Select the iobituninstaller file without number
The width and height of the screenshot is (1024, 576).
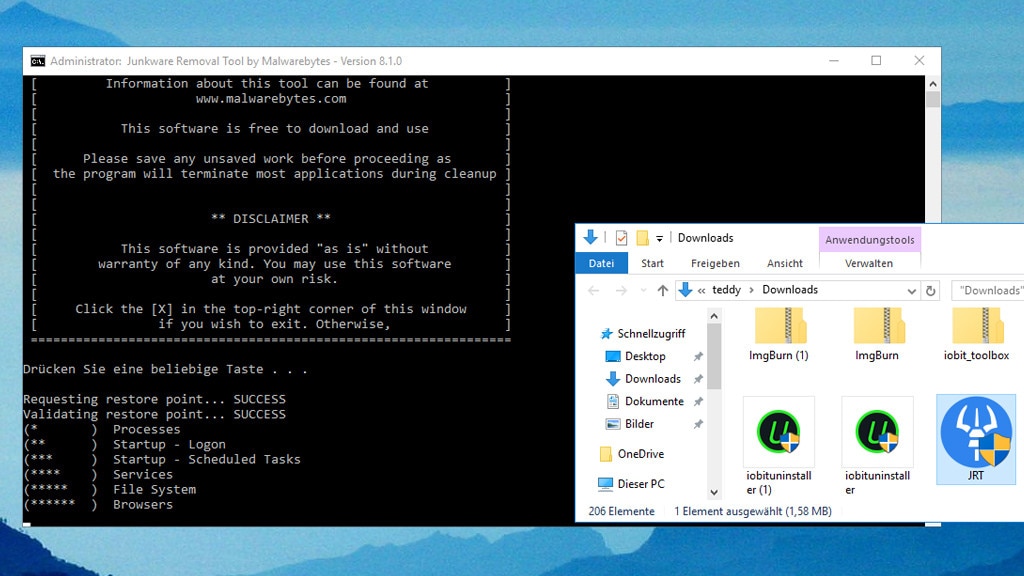click(x=877, y=446)
